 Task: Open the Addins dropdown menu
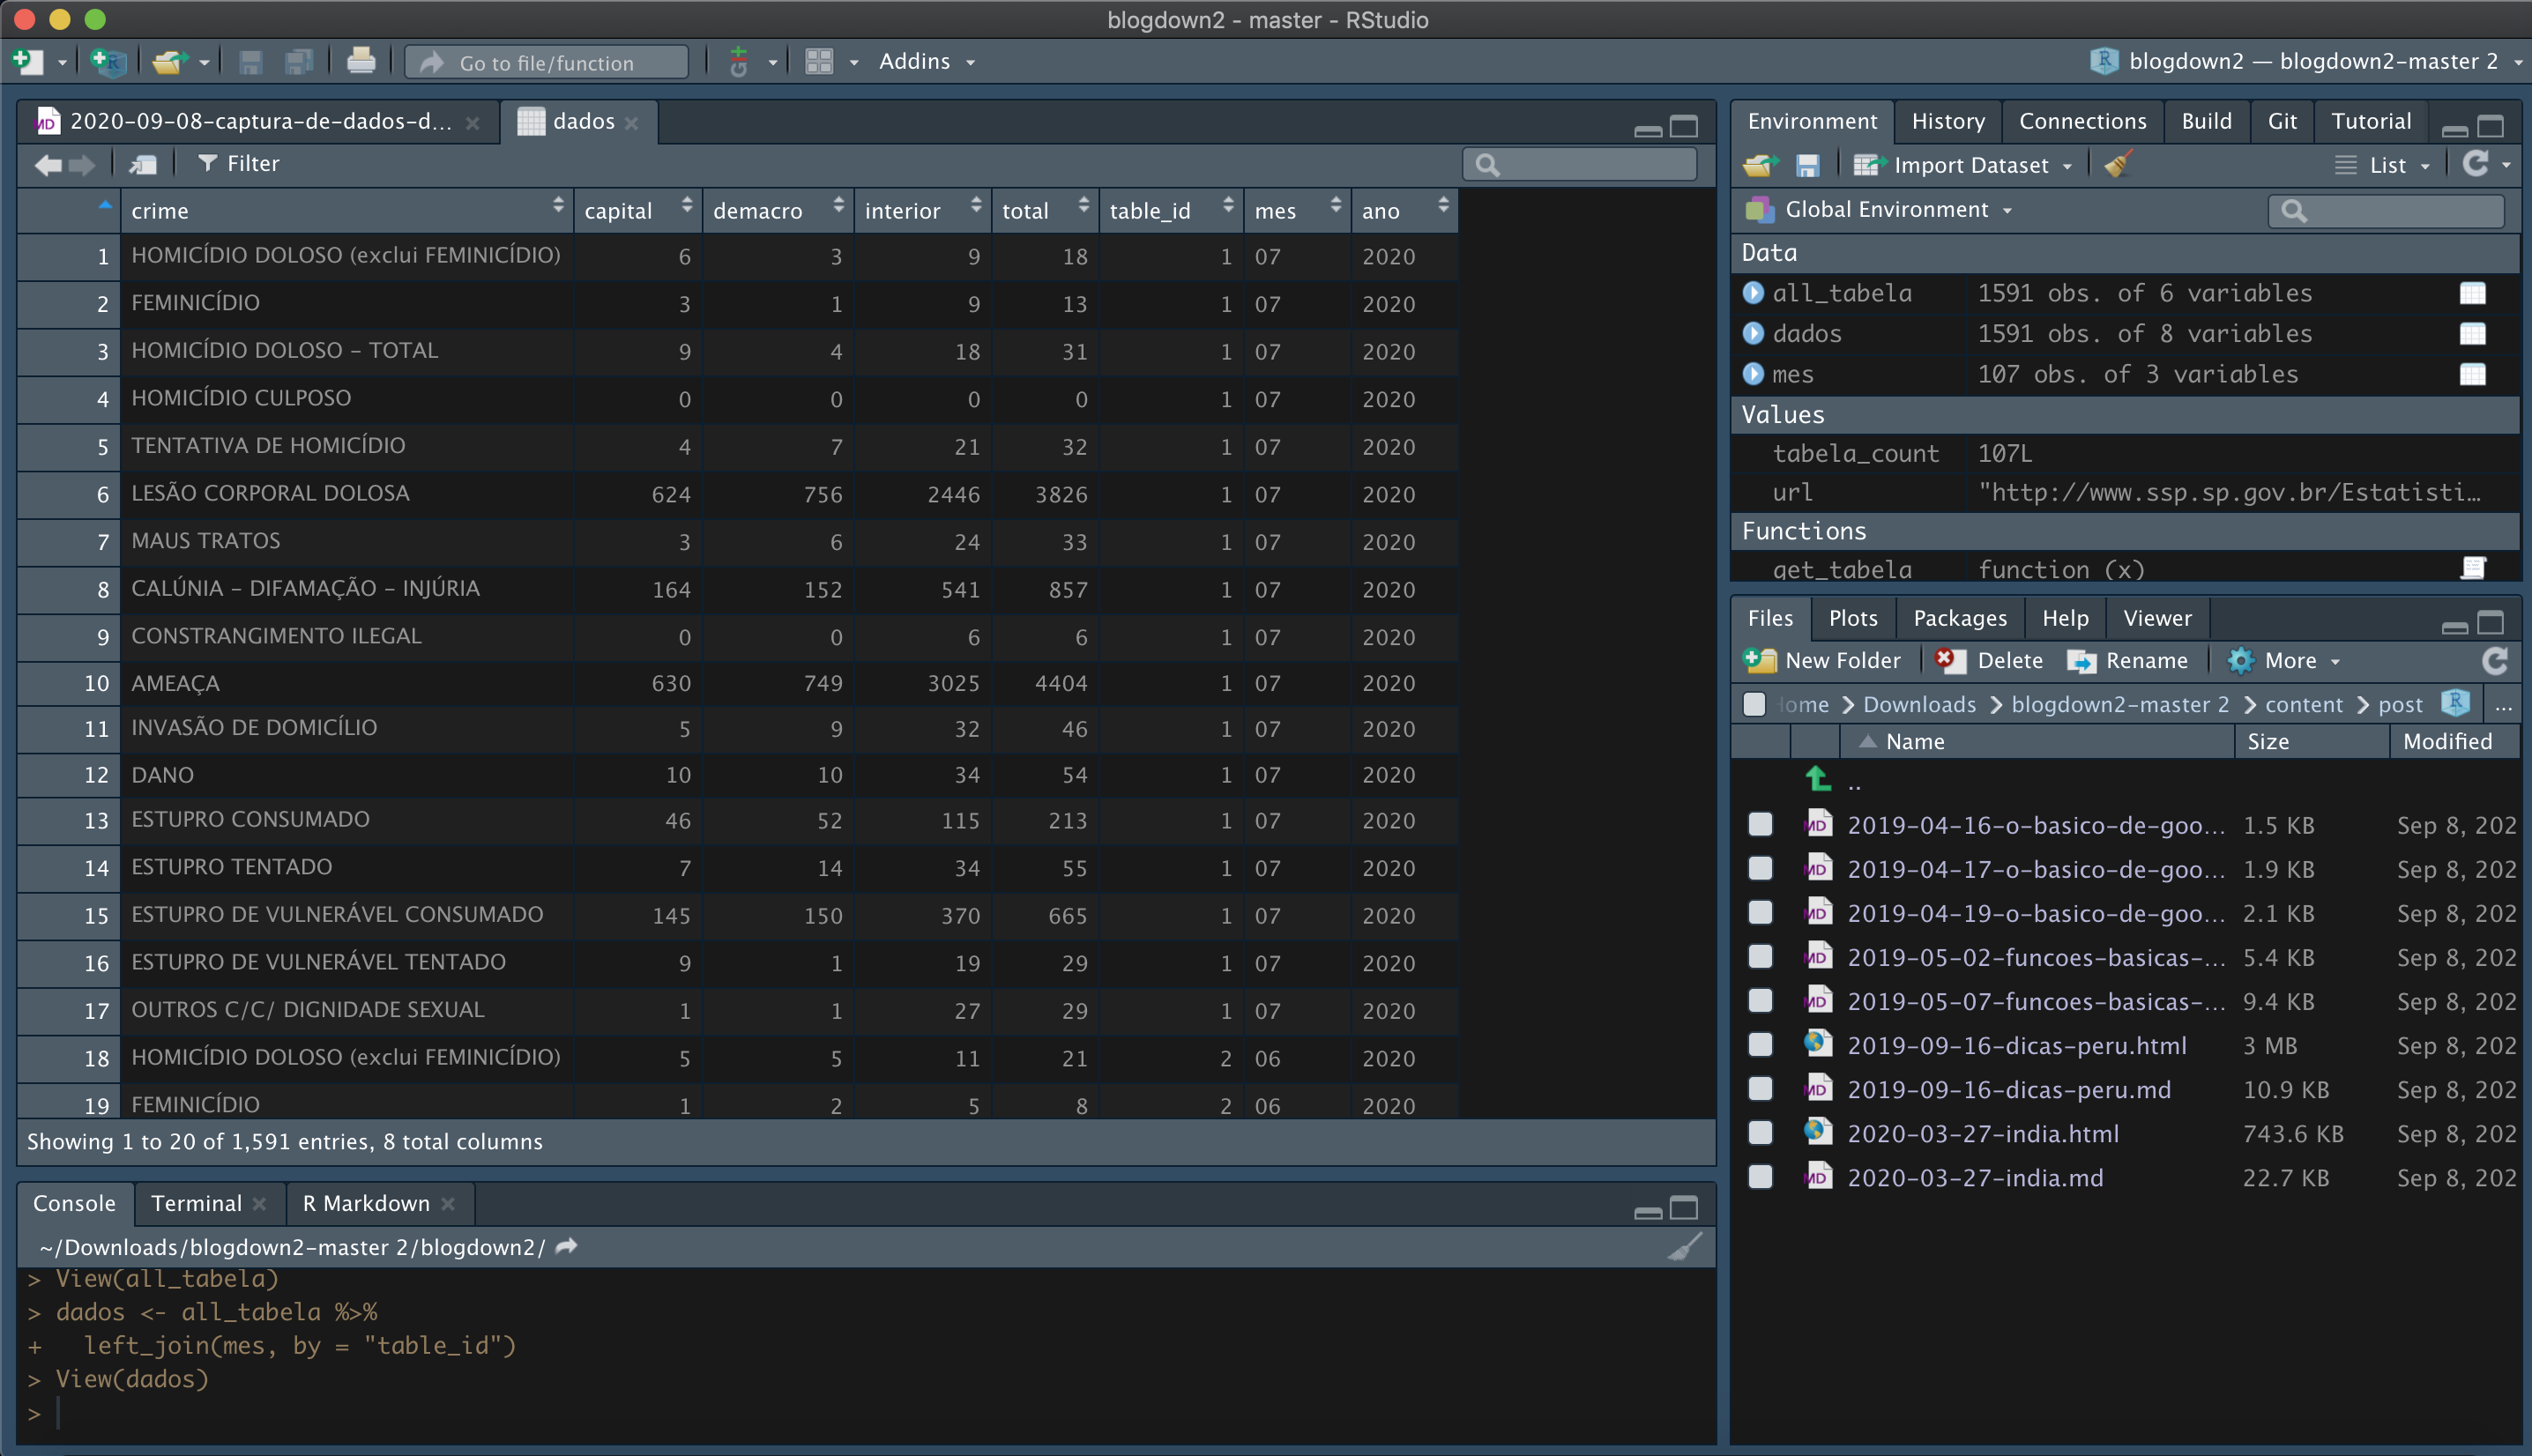point(926,62)
